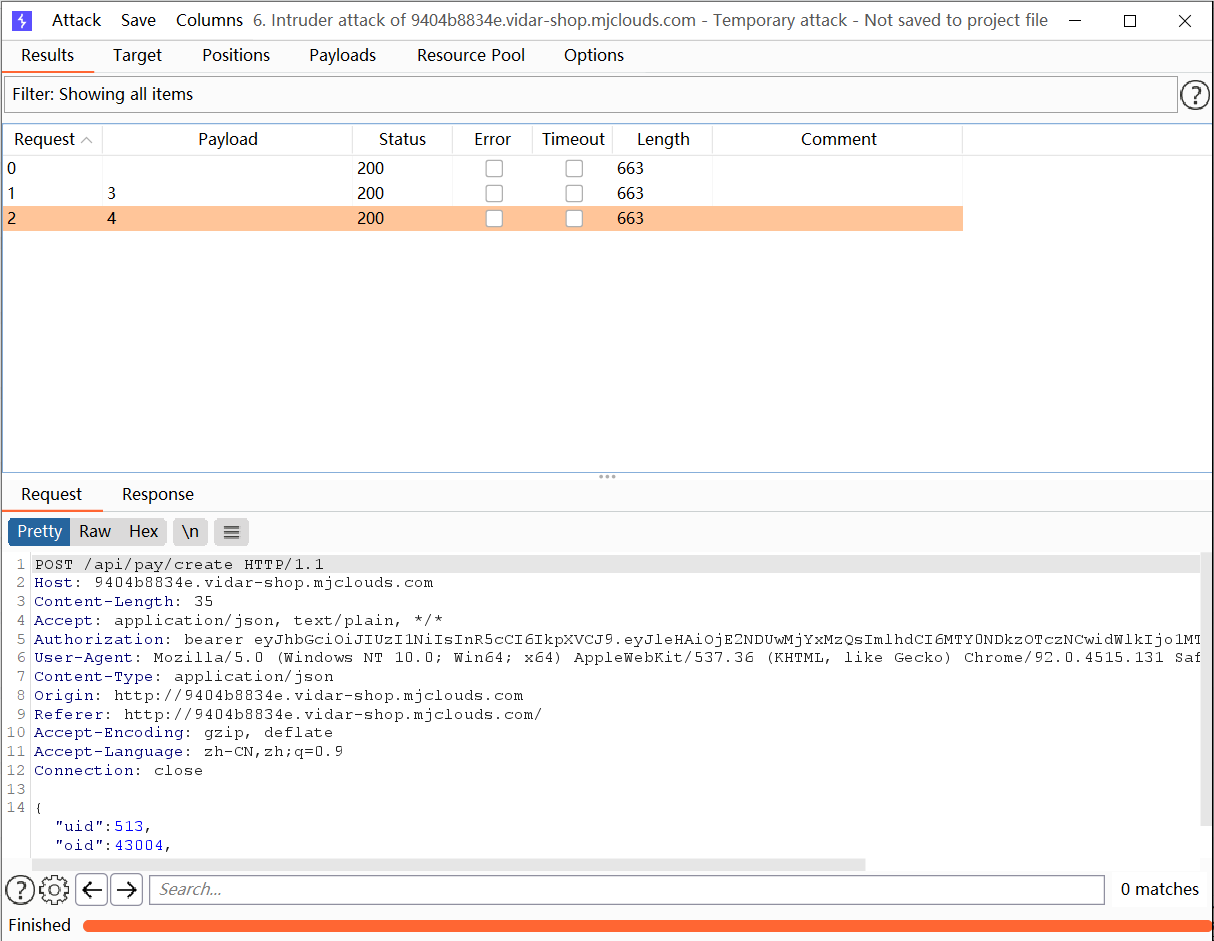Toggle Timeout checkbox for request 1
The image size is (1214, 941).
point(574,194)
